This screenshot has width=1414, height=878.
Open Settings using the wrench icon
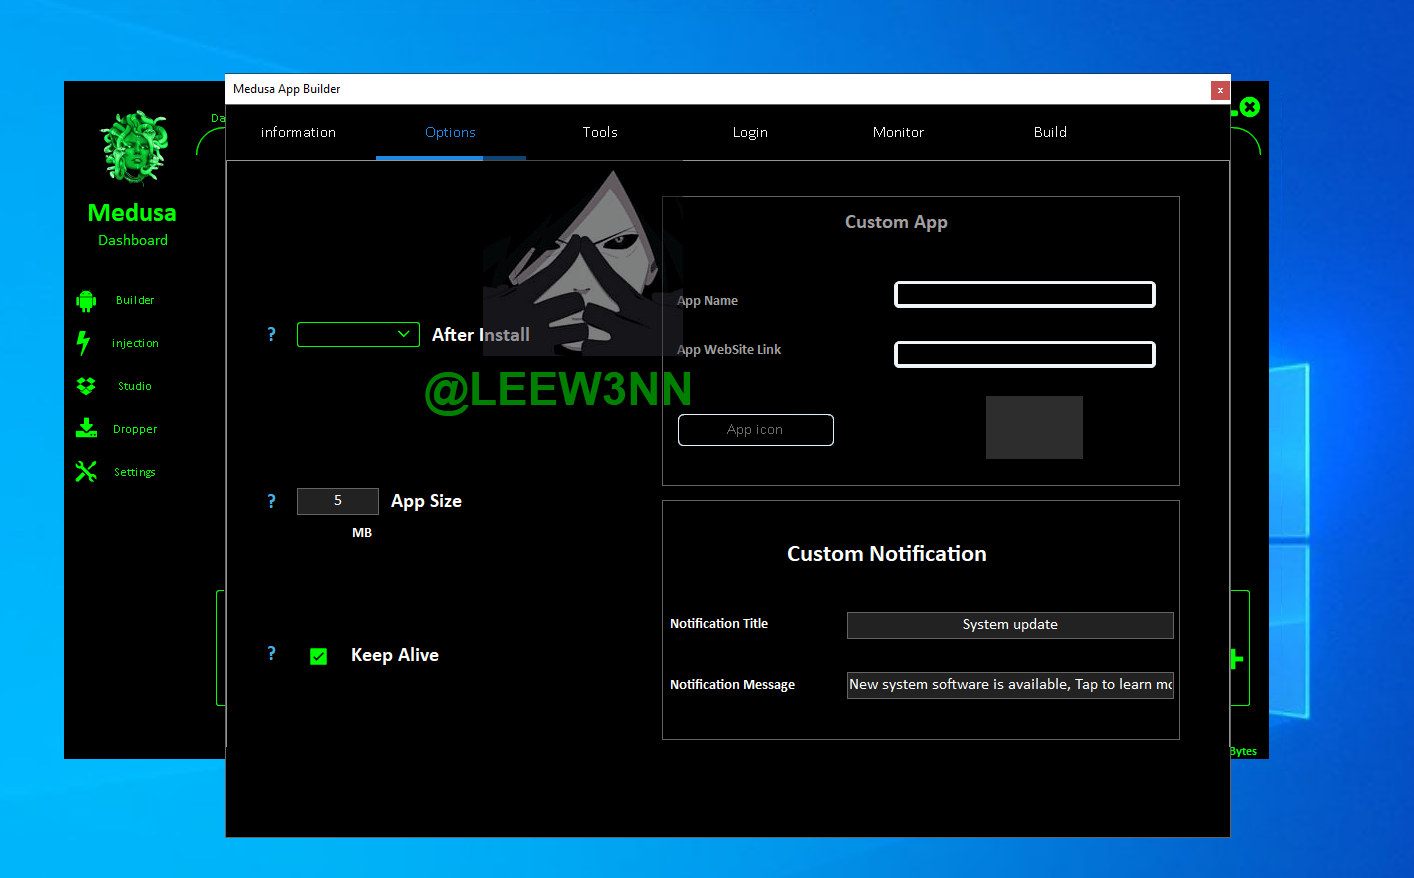point(86,472)
